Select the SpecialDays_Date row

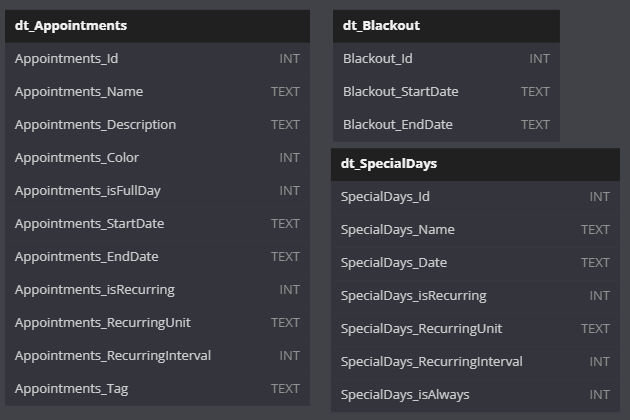[x=475, y=263]
